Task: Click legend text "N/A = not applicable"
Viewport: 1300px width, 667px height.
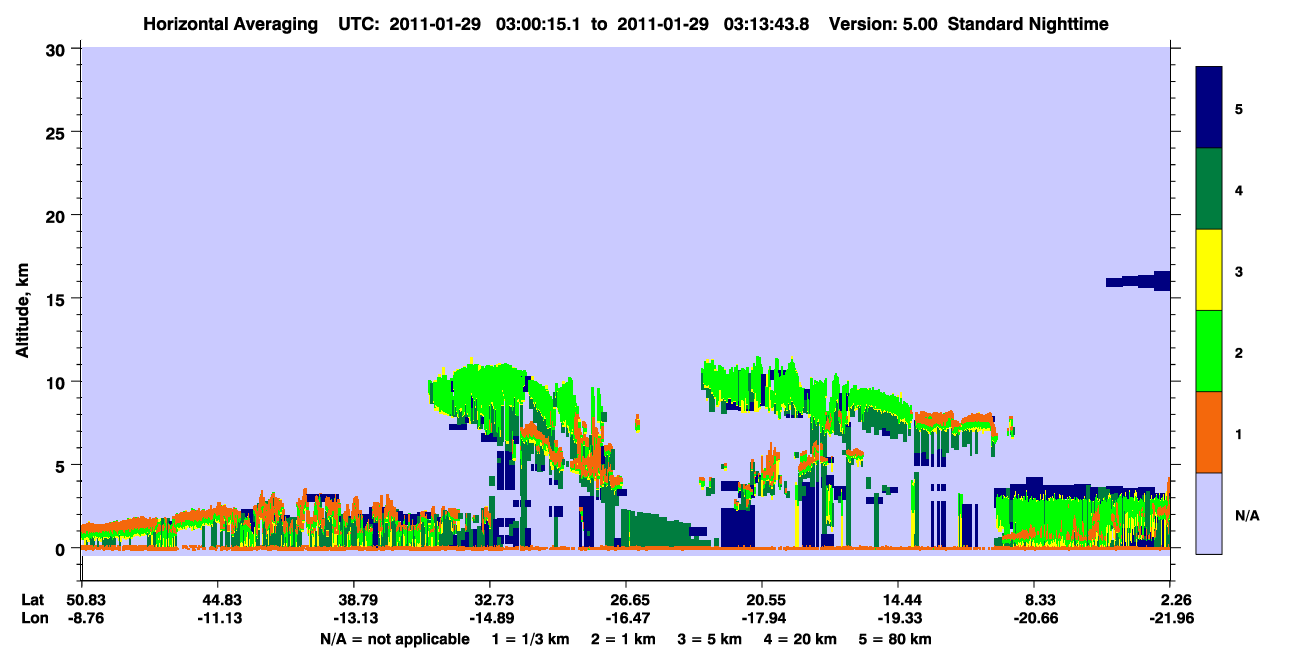Action: (x=394, y=638)
